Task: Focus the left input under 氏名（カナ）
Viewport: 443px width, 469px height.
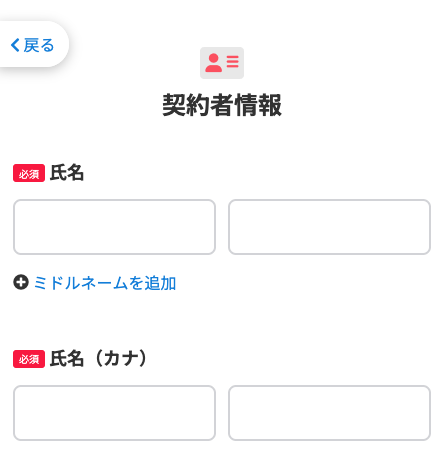Action: pos(114,413)
